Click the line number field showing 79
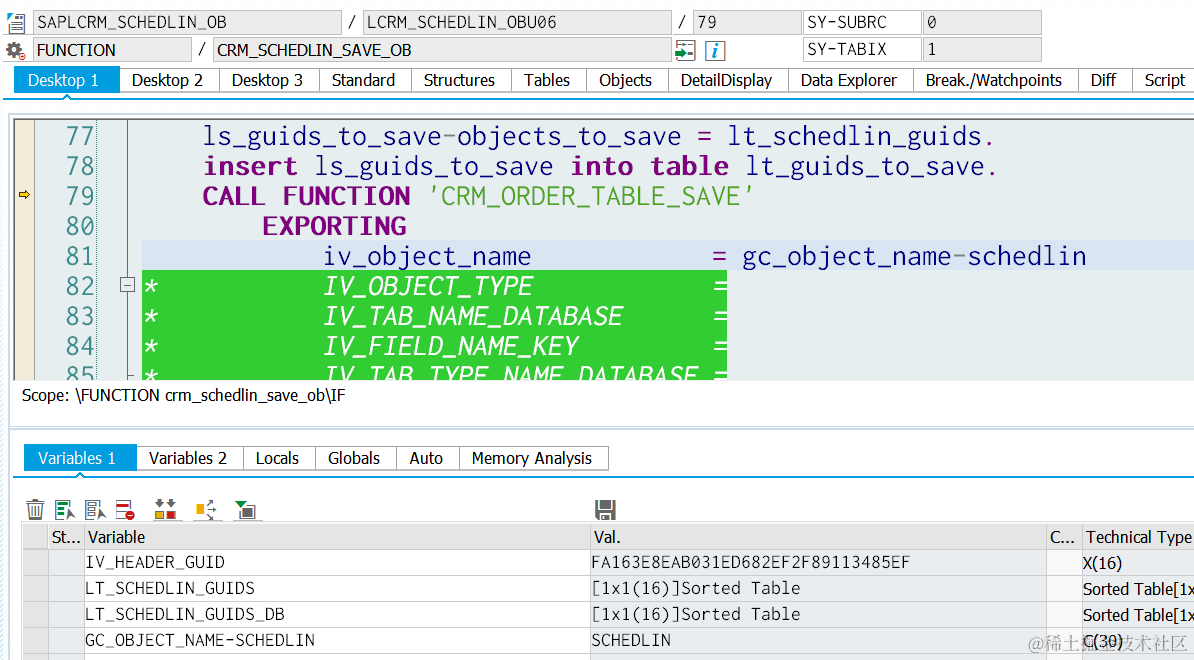This screenshot has height=660, width=1194. click(747, 22)
